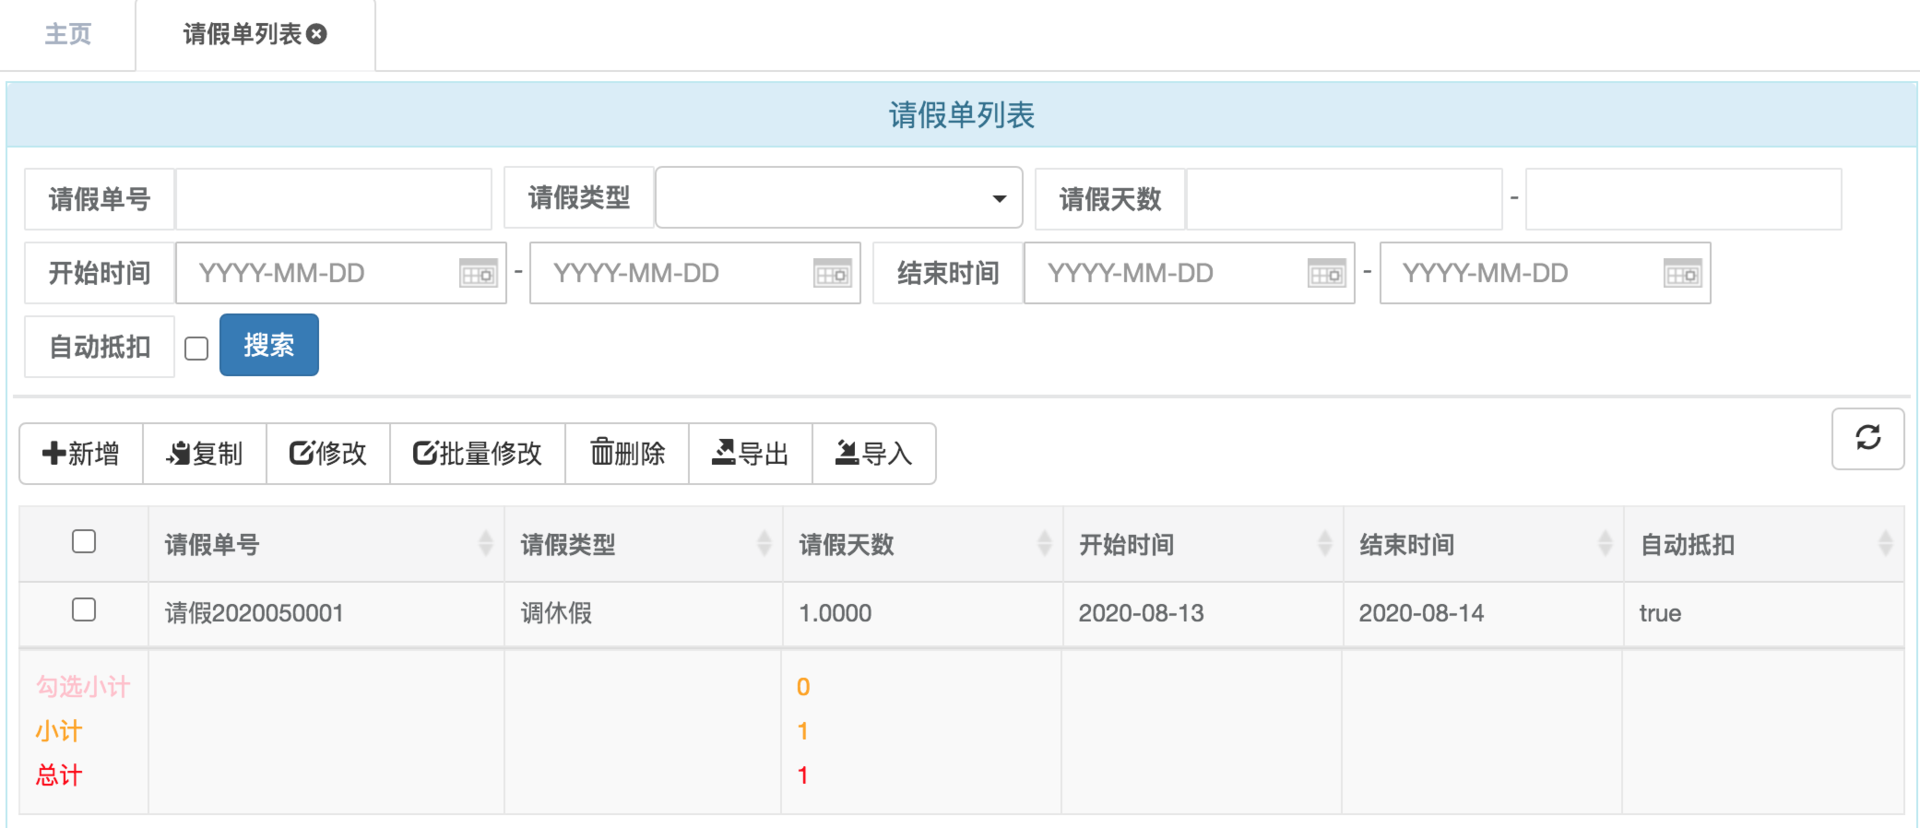Sort by 自动抵扣 column arrows

click(1886, 544)
